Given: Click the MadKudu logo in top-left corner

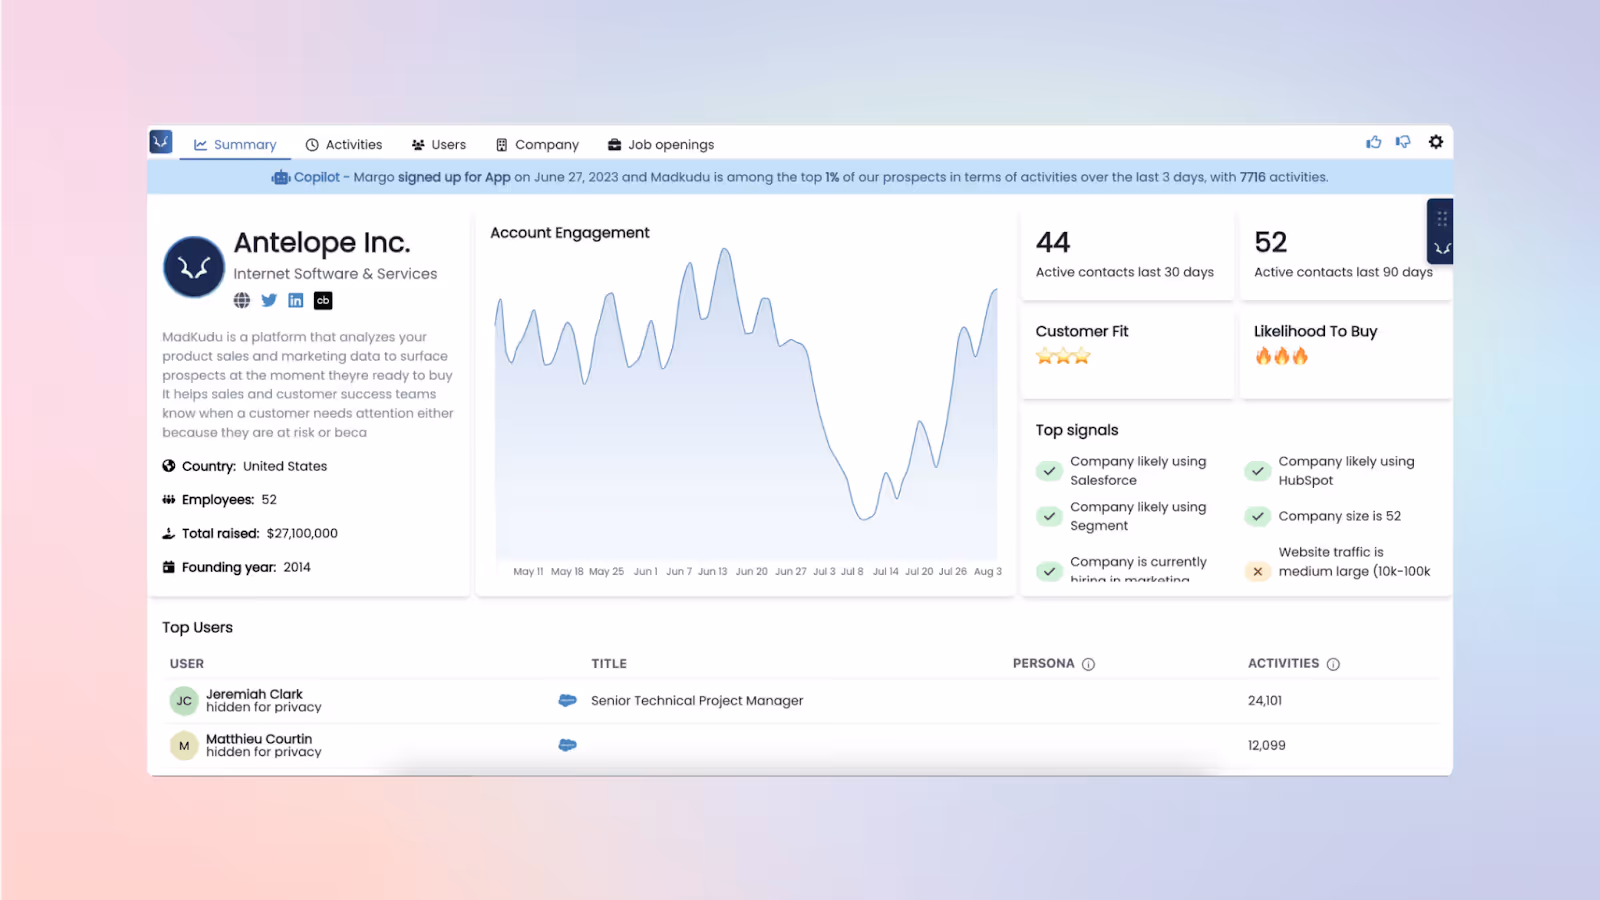Looking at the screenshot, I should 161,142.
